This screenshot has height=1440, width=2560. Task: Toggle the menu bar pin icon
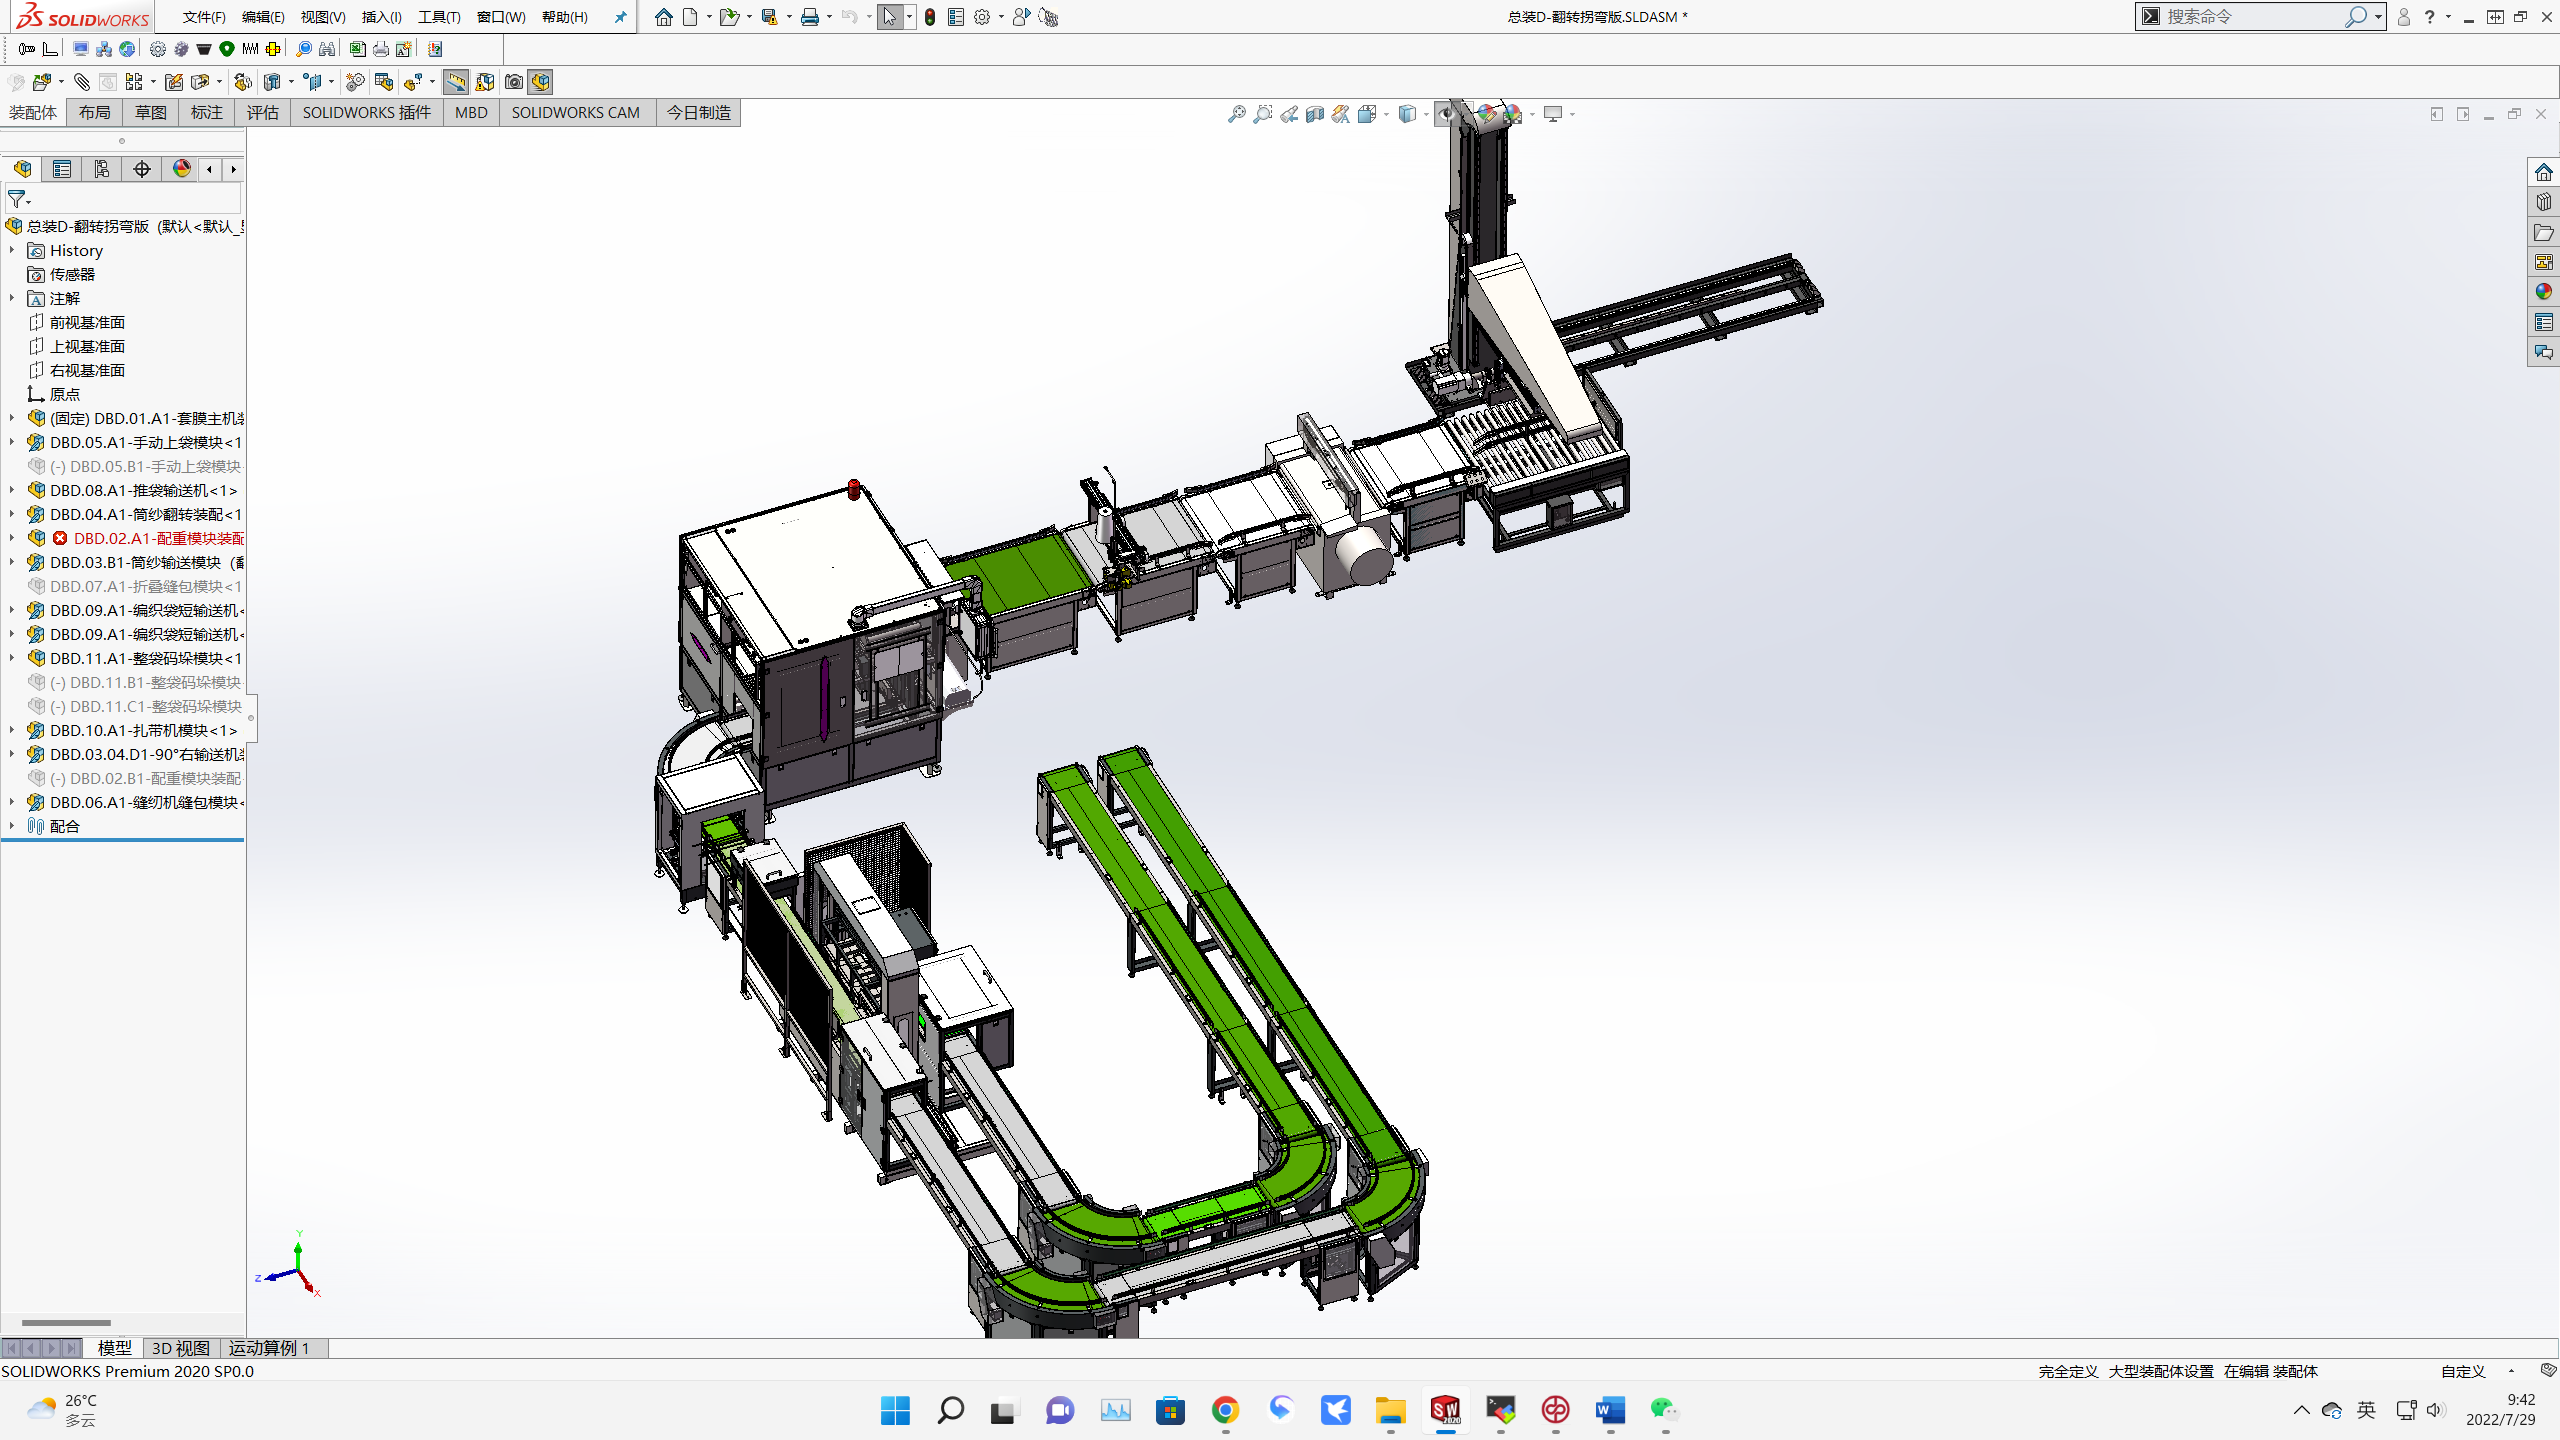[x=620, y=17]
